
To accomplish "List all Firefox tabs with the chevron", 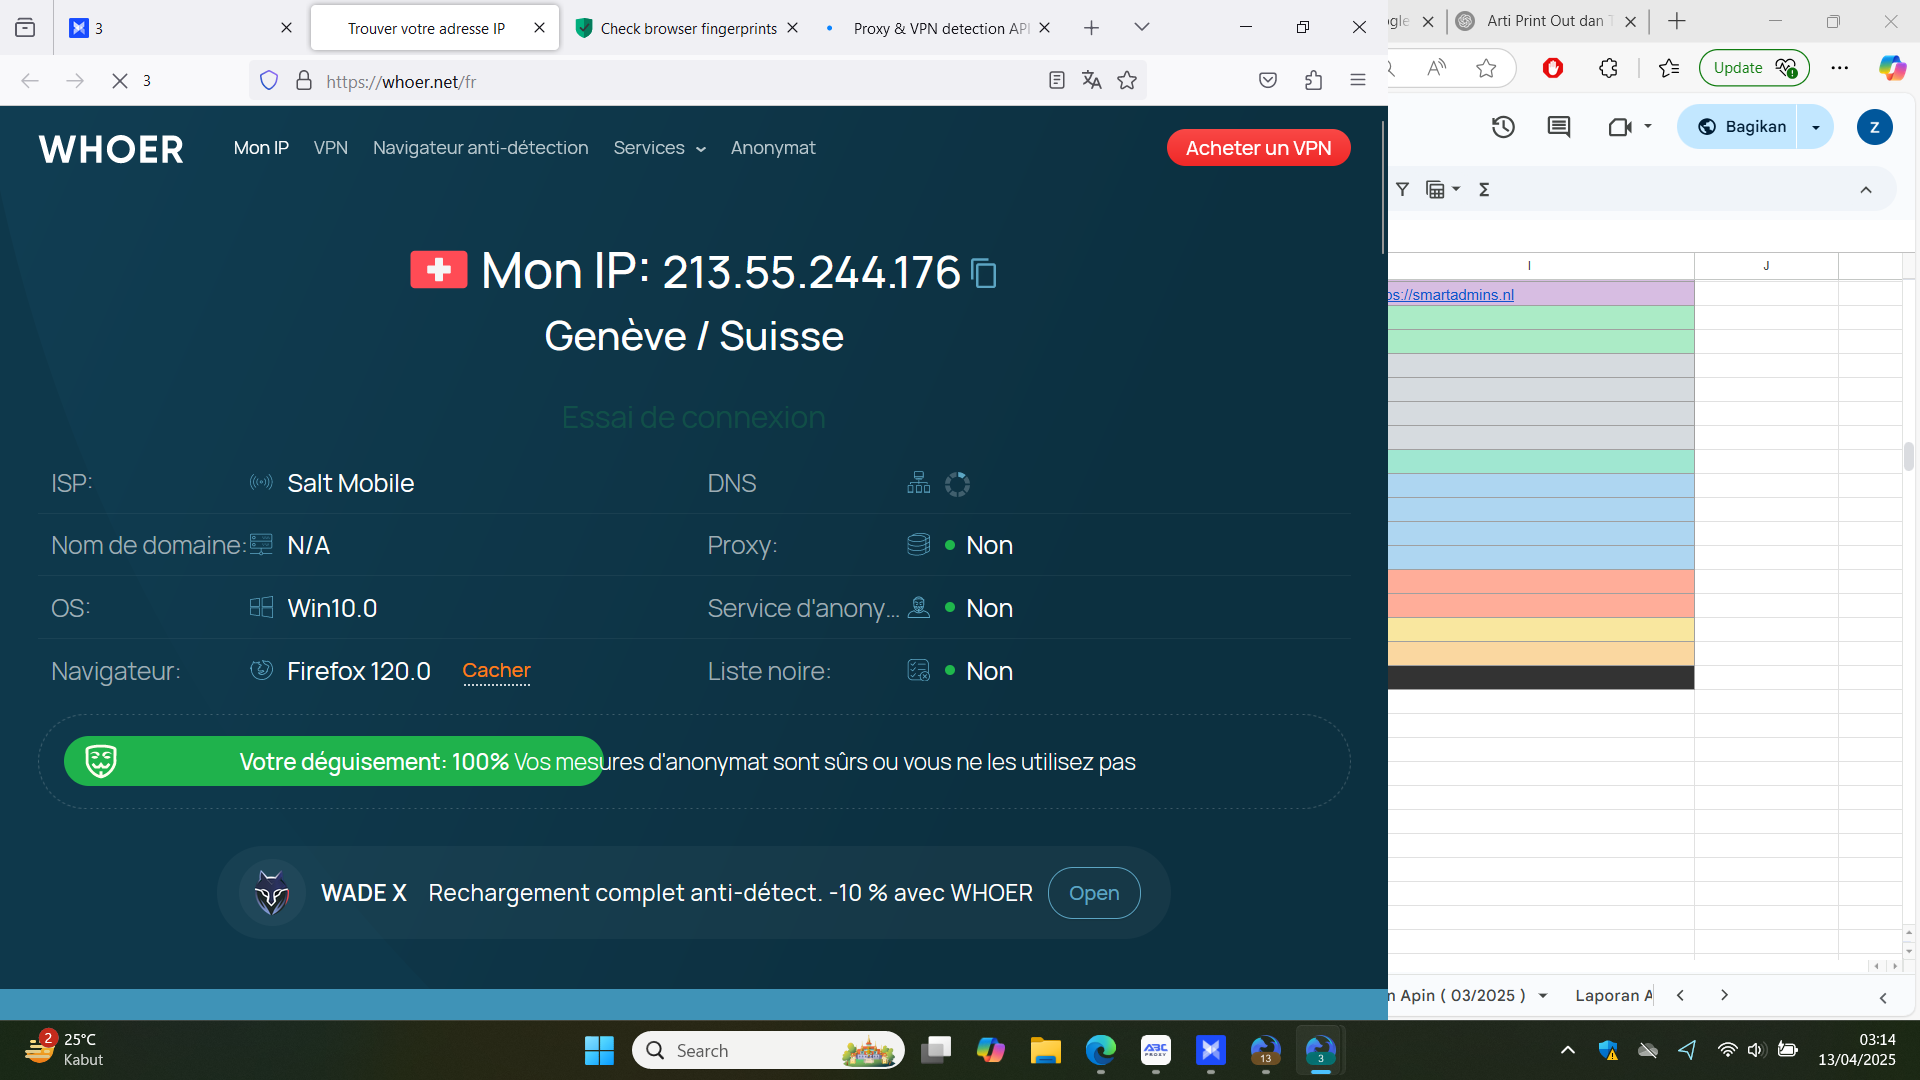I will tap(1142, 28).
